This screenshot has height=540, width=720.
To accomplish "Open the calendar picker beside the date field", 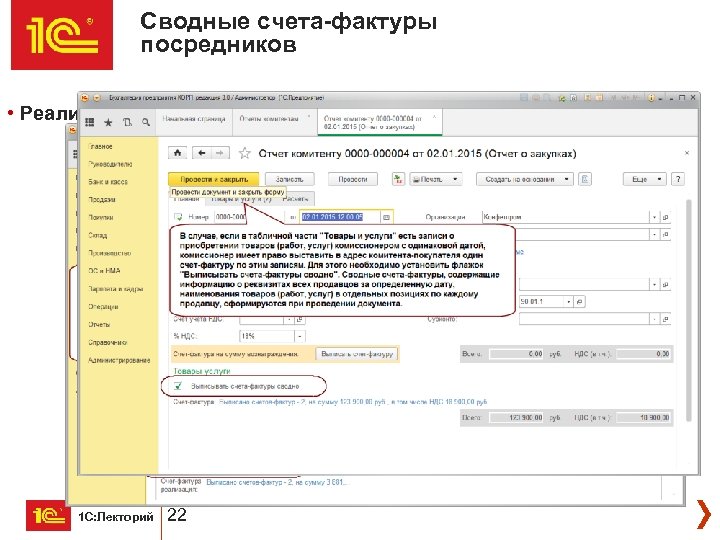I will [x=387, y=217].
